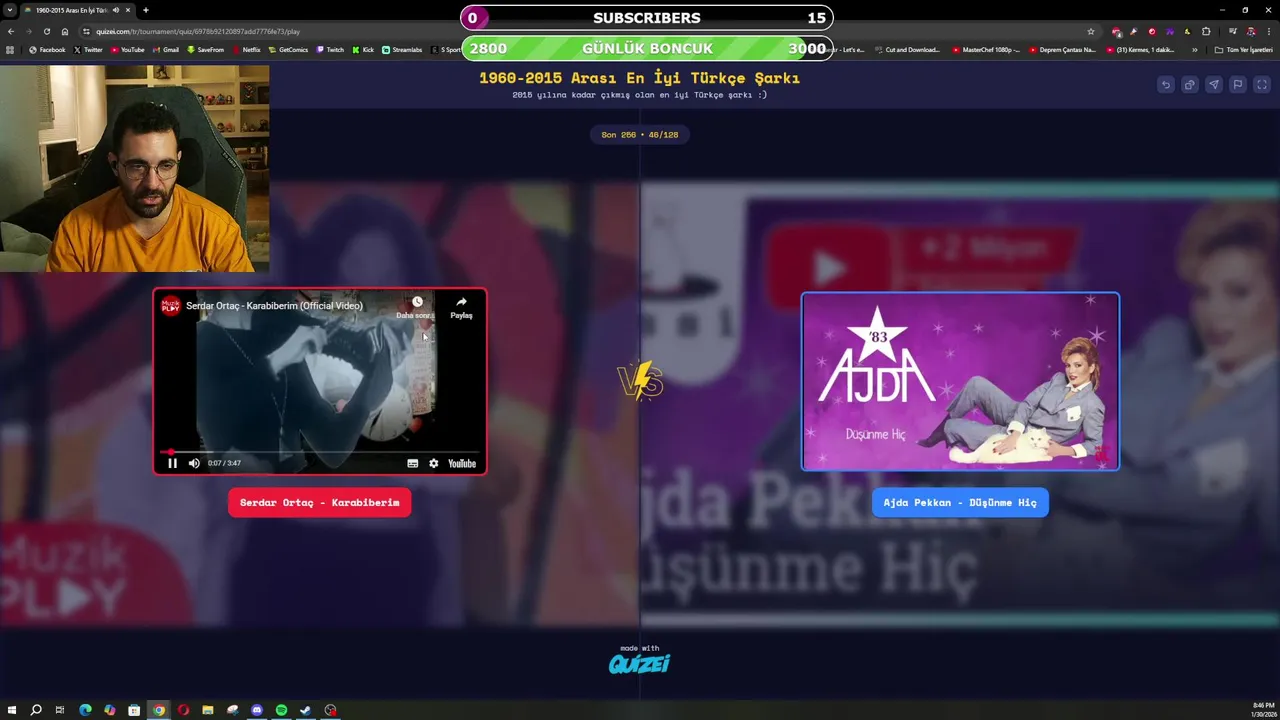Select the Ajda '83 album thumbnail
This screenshot has width=1280, height=720.
(x=960, y=381)
